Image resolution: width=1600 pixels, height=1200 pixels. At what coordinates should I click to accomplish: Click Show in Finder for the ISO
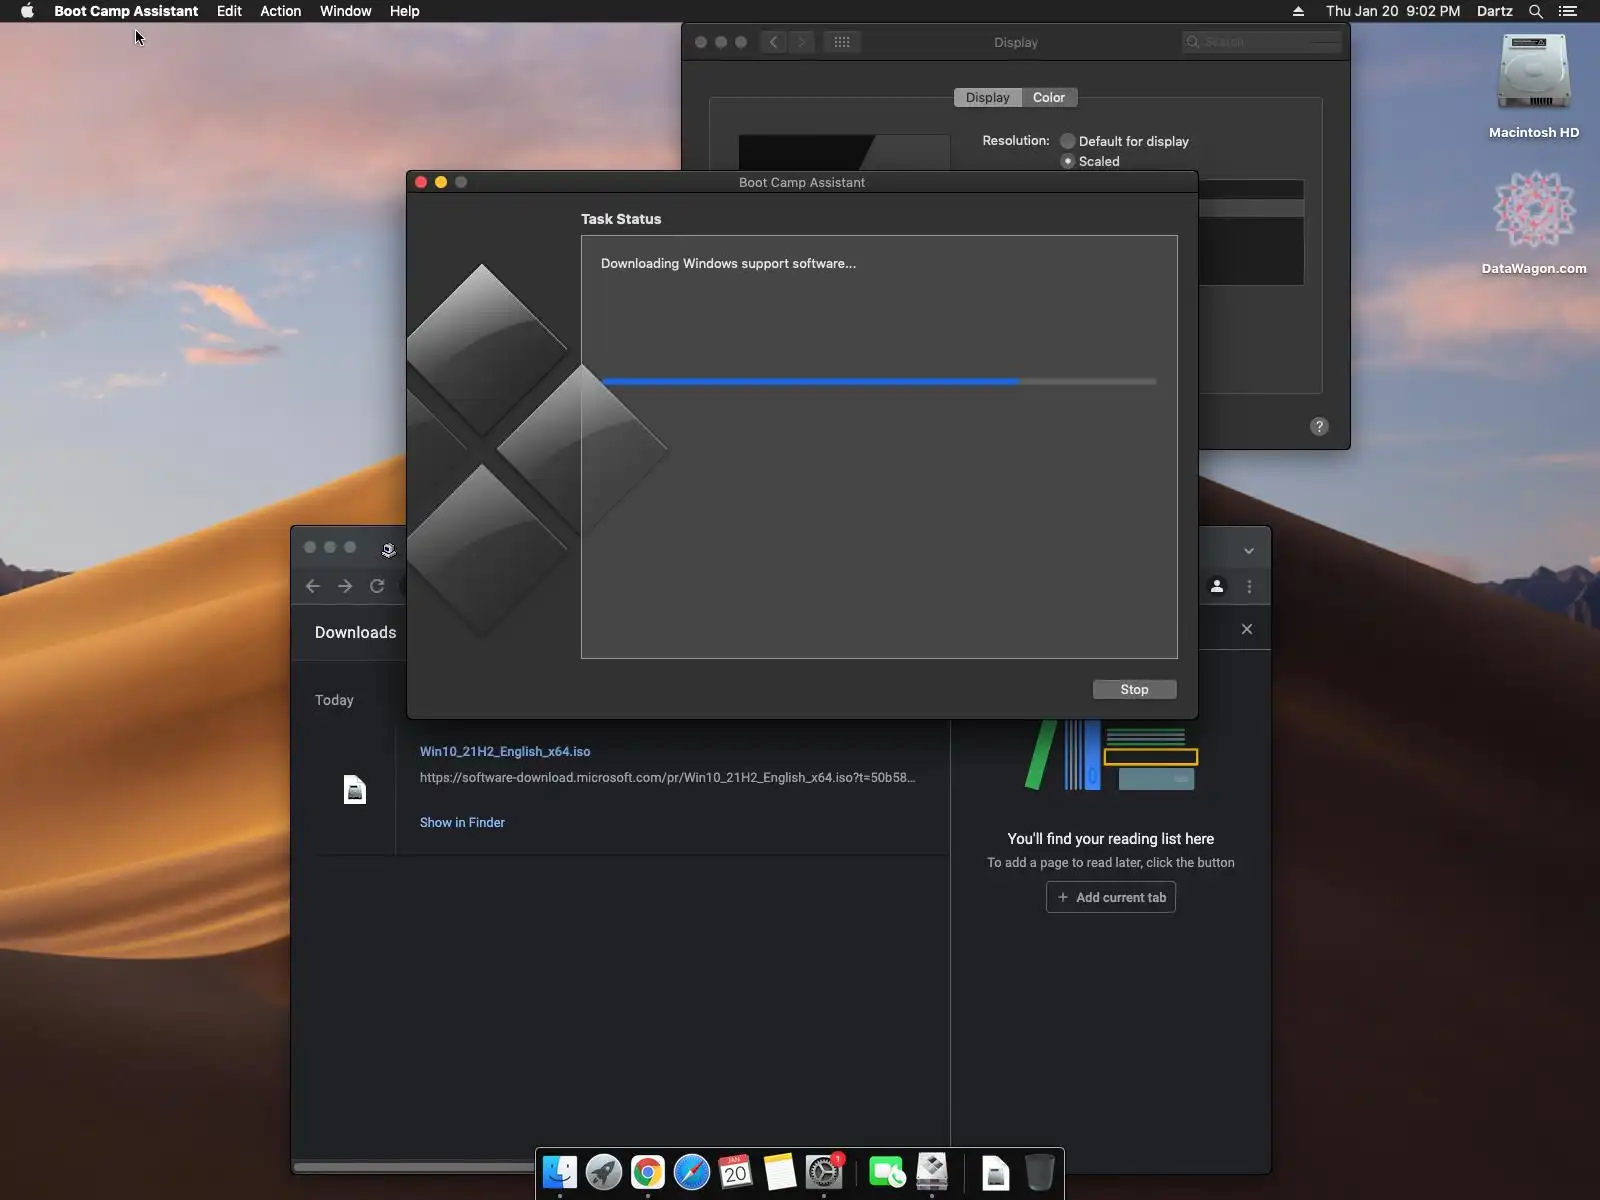pyautogui.click(x=462, y=822)
